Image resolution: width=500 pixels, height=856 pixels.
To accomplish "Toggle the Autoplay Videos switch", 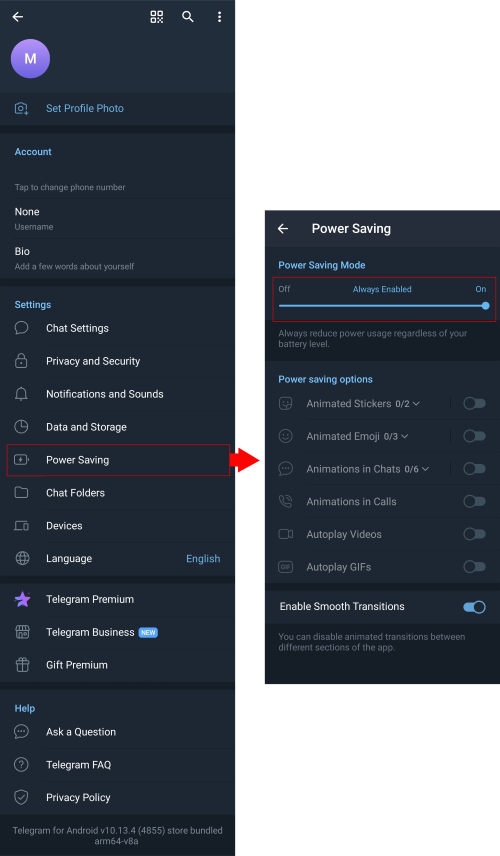I will click(474, 534).
